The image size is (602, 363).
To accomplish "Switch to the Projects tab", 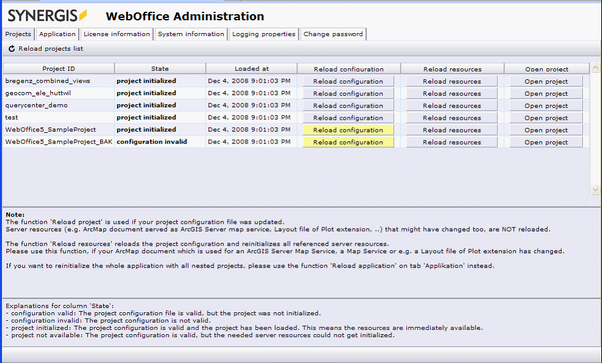I will pyautogui.click(x=18, y=34).
